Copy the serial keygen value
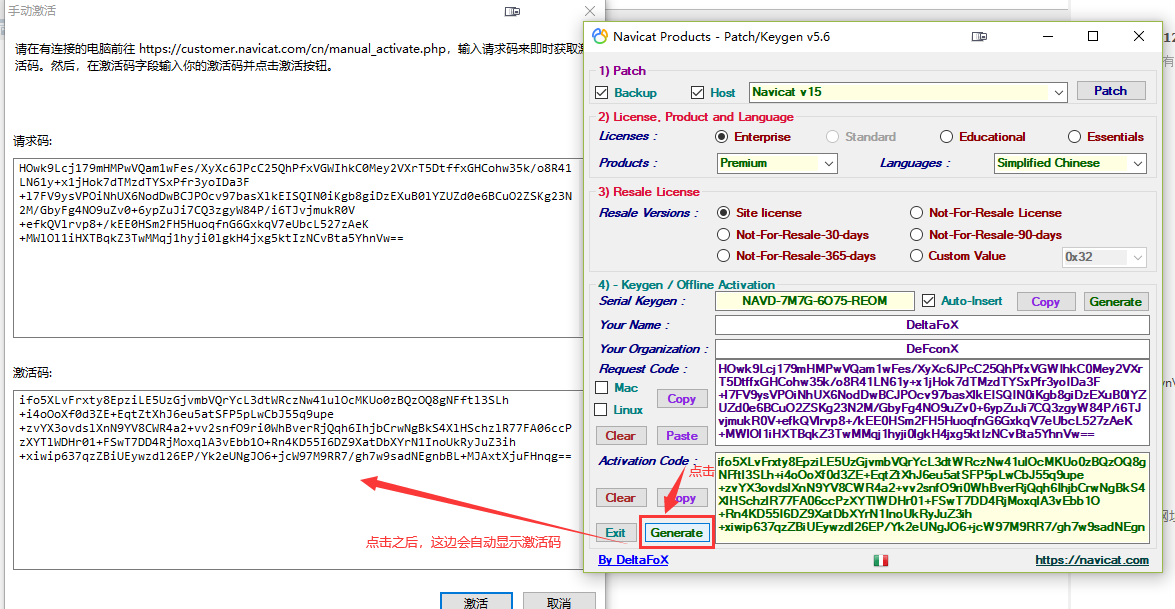Screen dimensions: 1175x609 click(x=1045, y=301)
